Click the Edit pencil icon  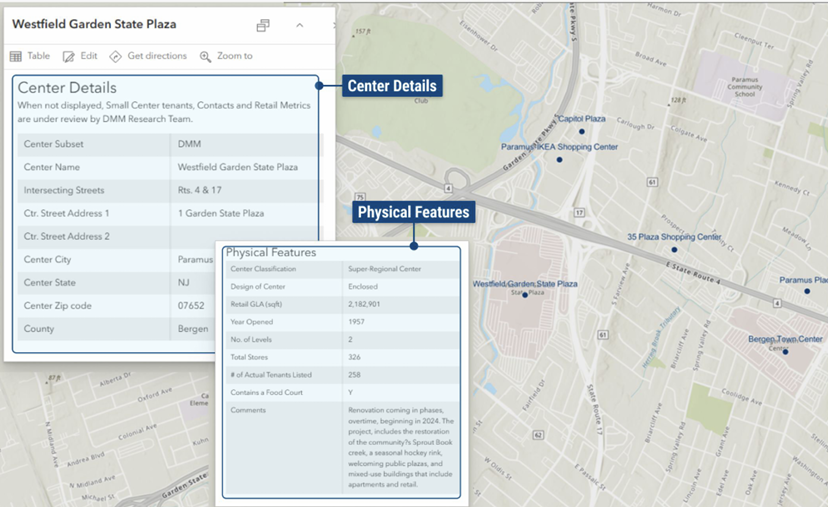tap(69, 57)
